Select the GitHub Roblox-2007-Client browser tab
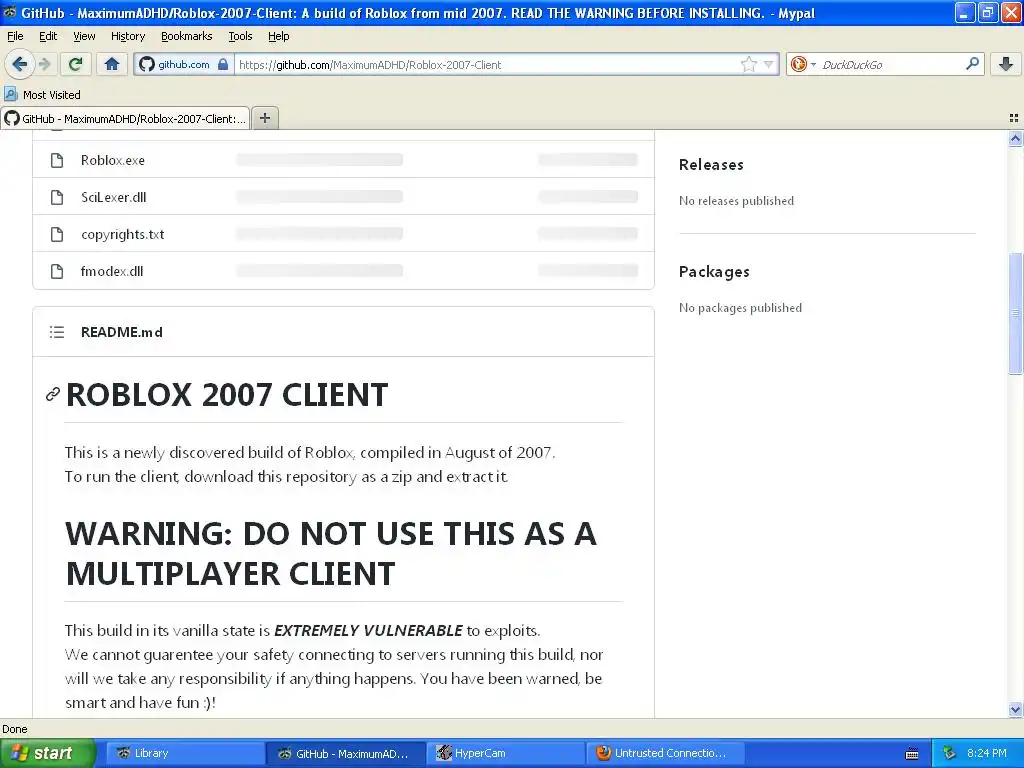Viewport: 1024px width, 768px height. tap(125, 119)
